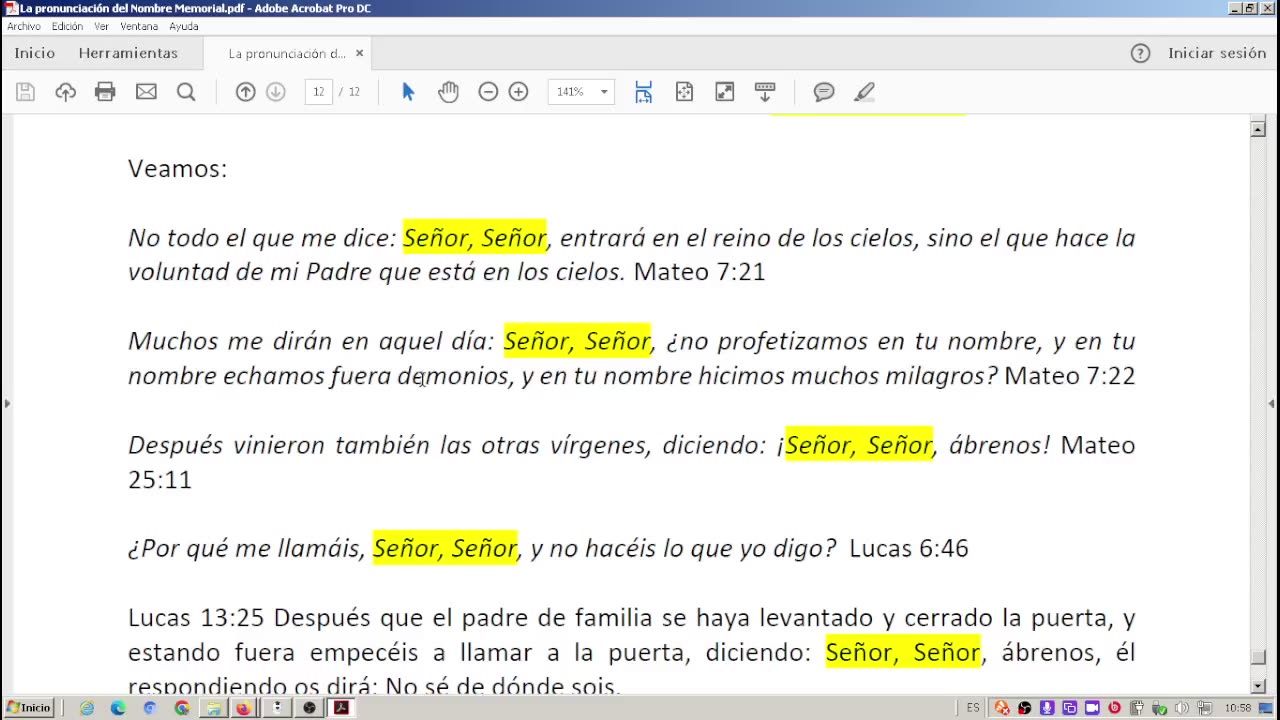Select the highlight text pen icon
Screen dimensions: 1280x720
point(864,92)
